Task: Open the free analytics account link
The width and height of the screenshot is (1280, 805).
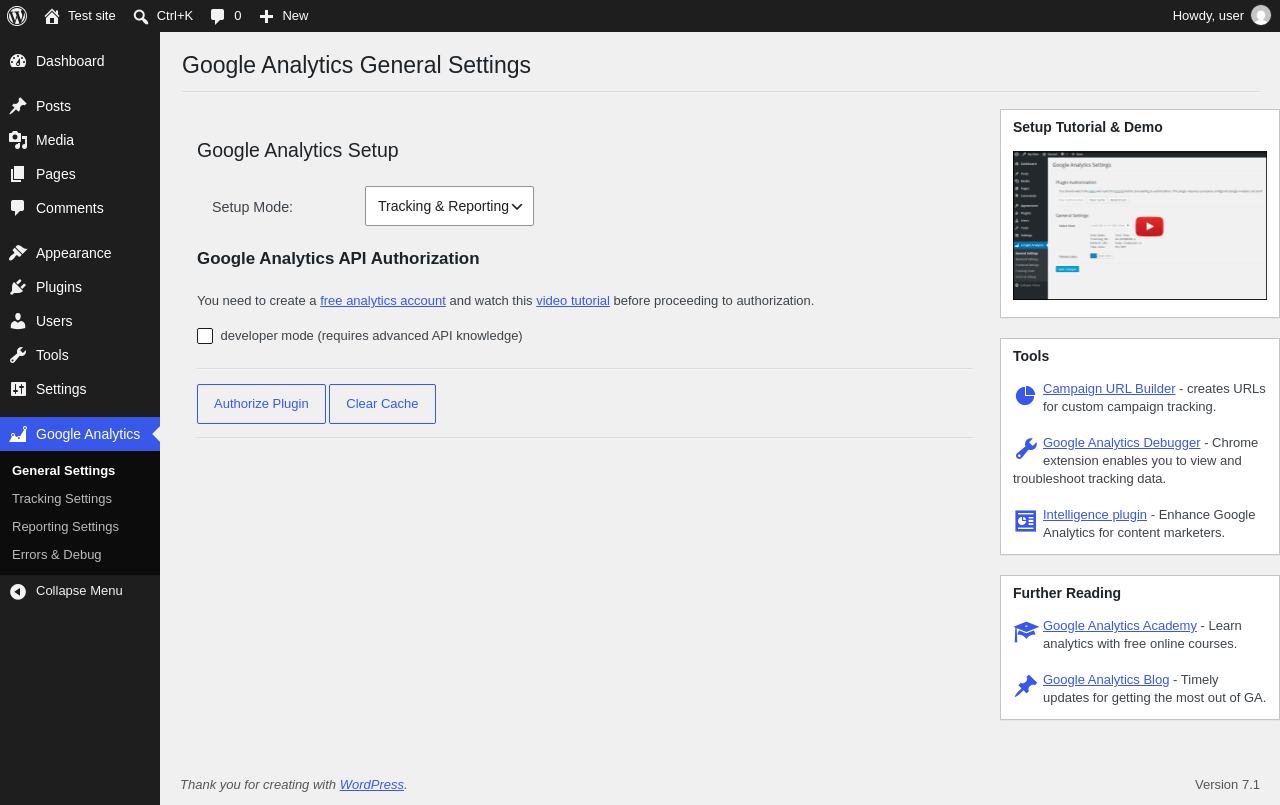Action: [x=383, y=301]
